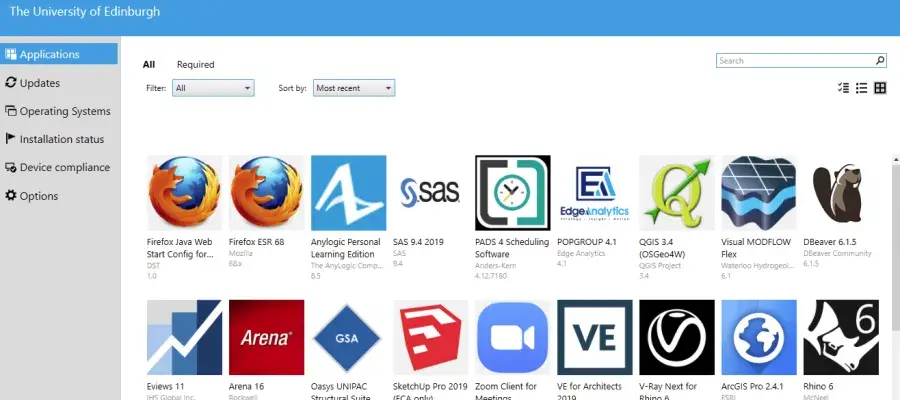Open POPGROUP 4.1 app icon
Screen dimensions: 900x400
coord(595,193)
